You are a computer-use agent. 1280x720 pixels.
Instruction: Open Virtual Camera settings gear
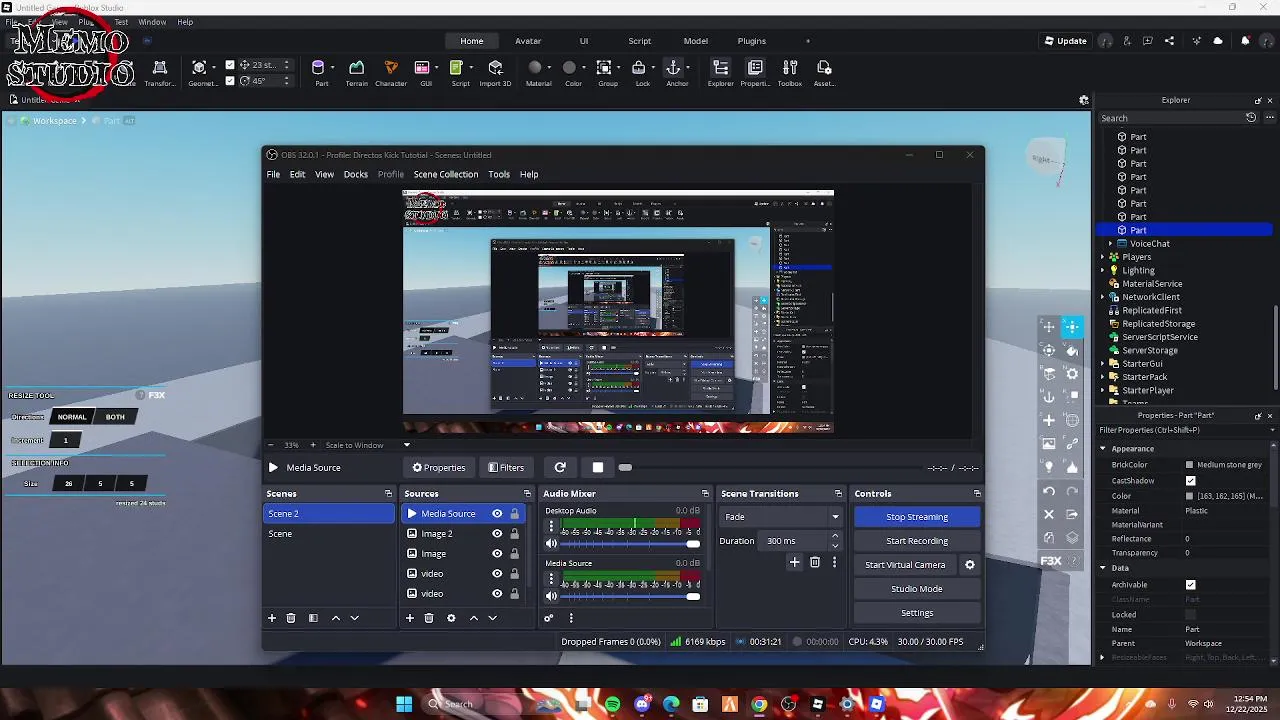(x=969, y=565)
